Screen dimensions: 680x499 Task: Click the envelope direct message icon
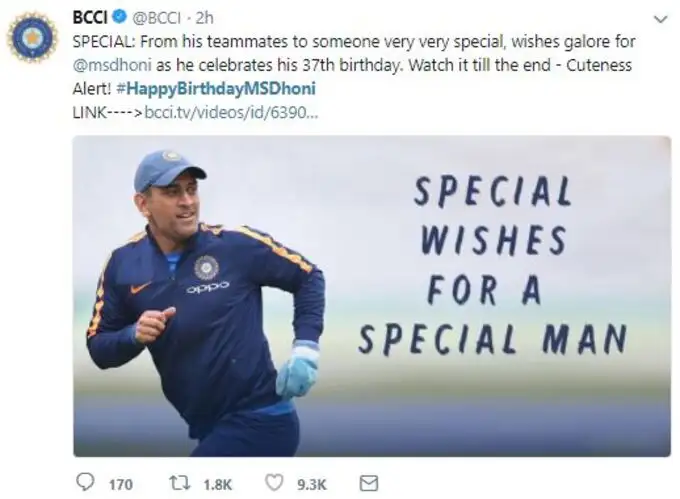[369, 483]
